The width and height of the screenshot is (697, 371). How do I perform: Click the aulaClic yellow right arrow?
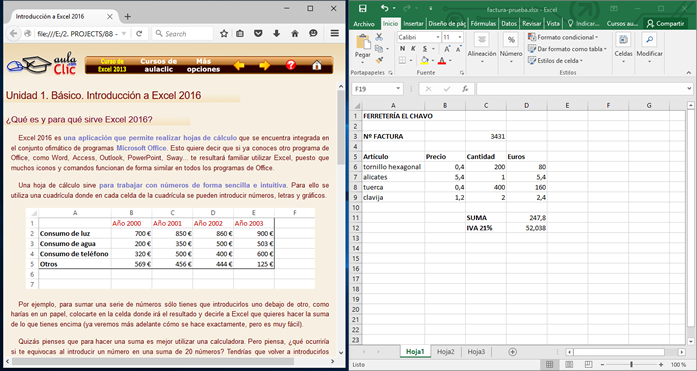265,65
